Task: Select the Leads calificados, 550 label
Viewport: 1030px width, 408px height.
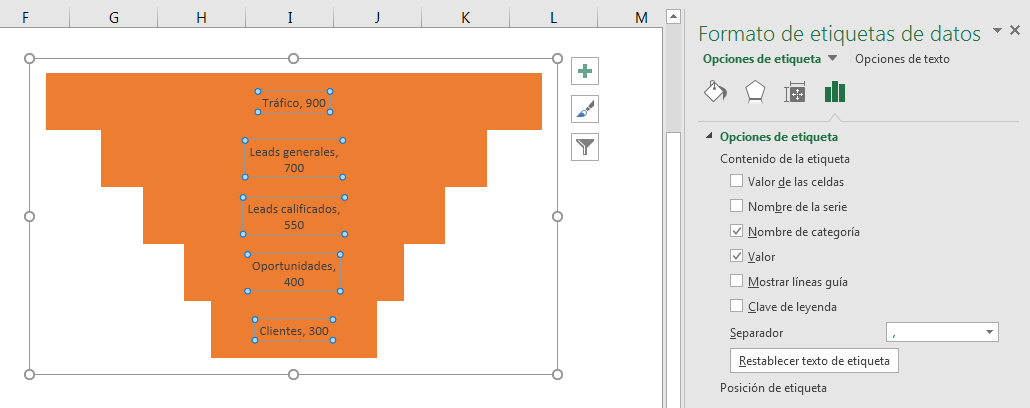Action: pos(294,216)
